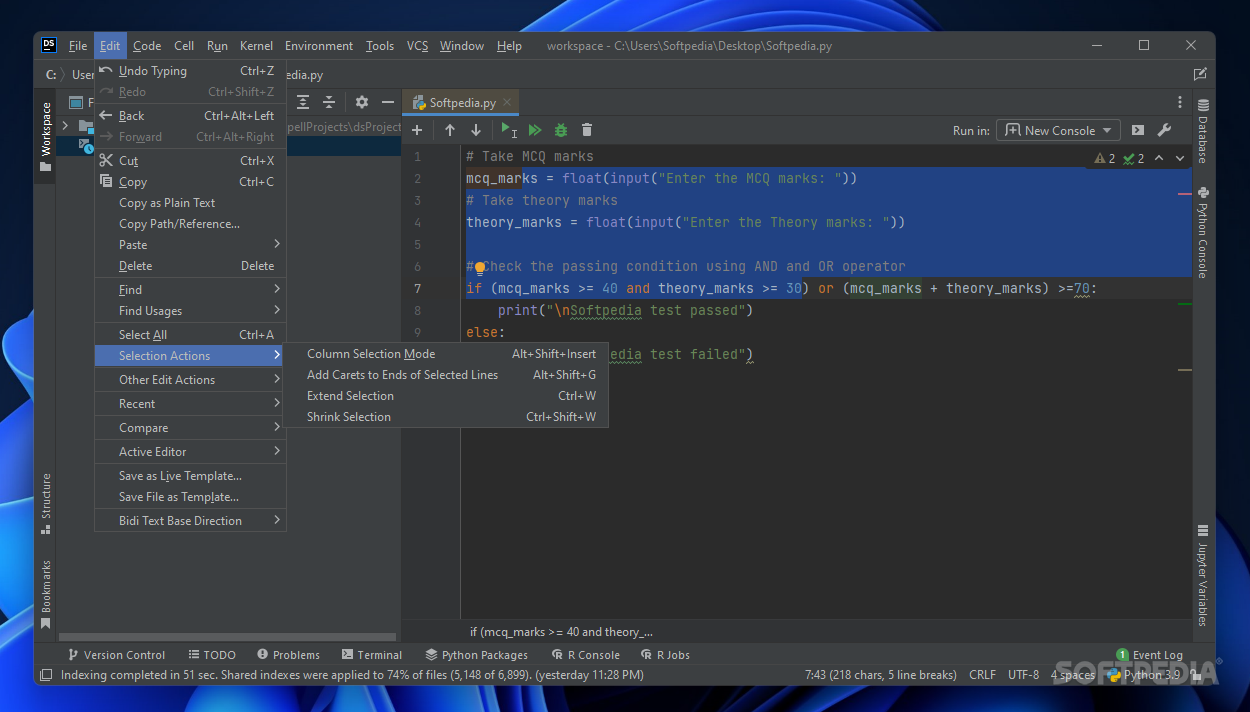Image resolution: width=1250 pixels, height=712 pixels.
Task: Open the Terminal tool tab
Action: (x=371, y=655)
